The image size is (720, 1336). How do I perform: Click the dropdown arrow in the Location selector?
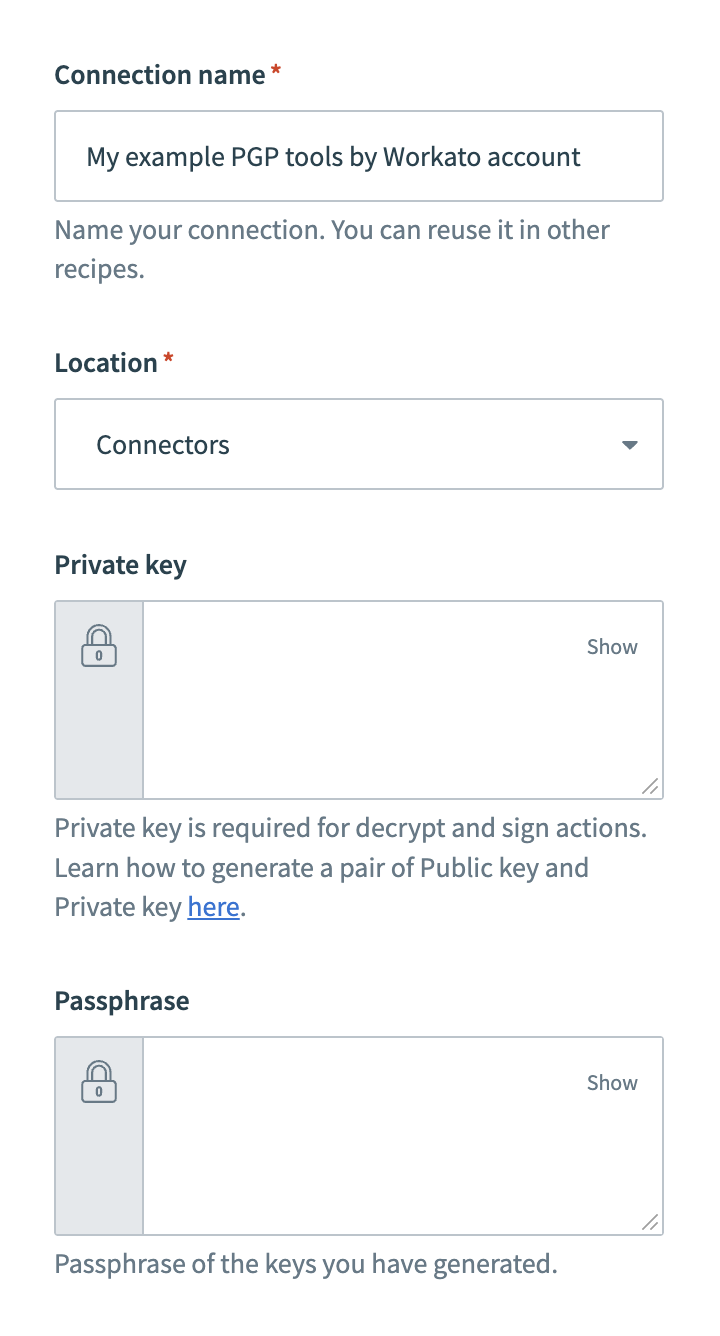click(630, 444)
